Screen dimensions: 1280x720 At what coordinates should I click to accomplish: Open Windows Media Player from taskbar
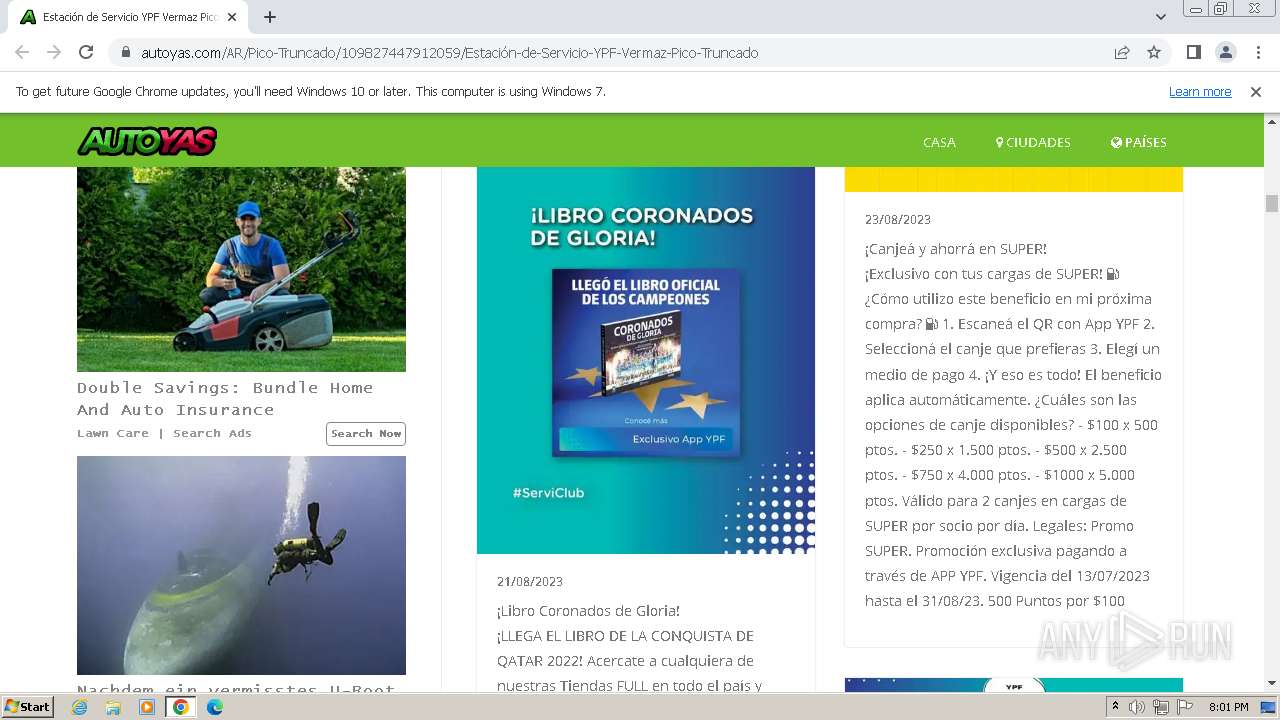coord(147,707)
